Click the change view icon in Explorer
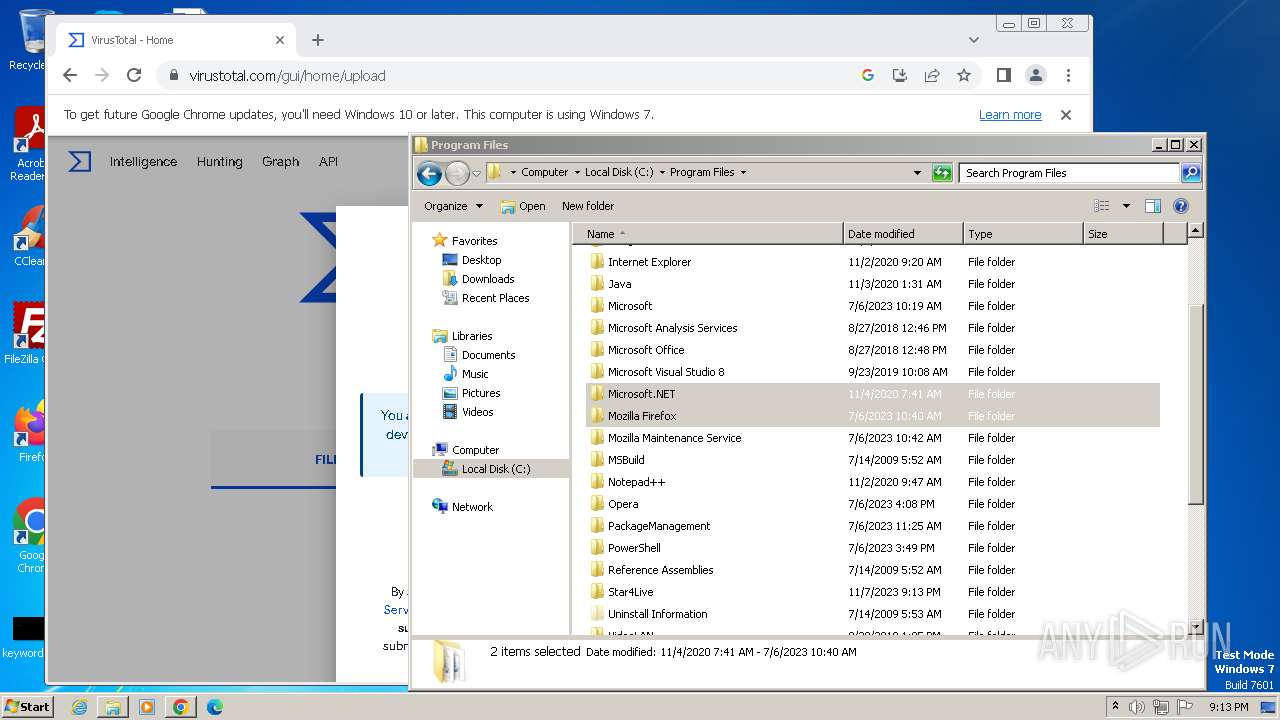This screenshot has height=720, width=1280. point(1102,206)
